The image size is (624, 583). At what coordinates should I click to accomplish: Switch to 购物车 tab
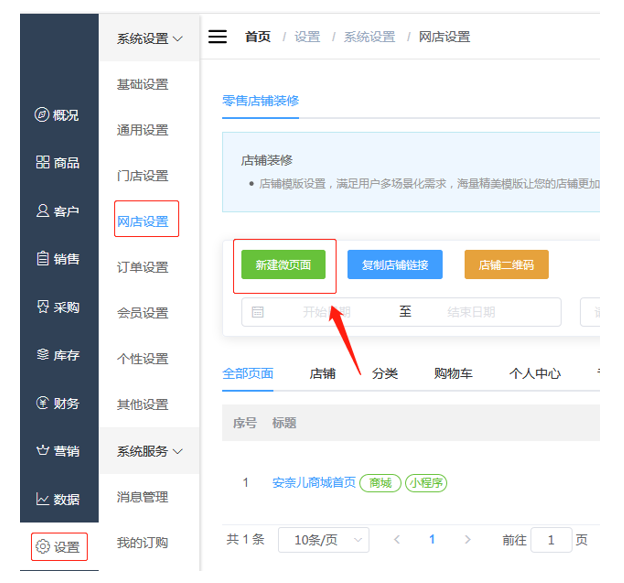pyautogui.click(x=453, y=374)
